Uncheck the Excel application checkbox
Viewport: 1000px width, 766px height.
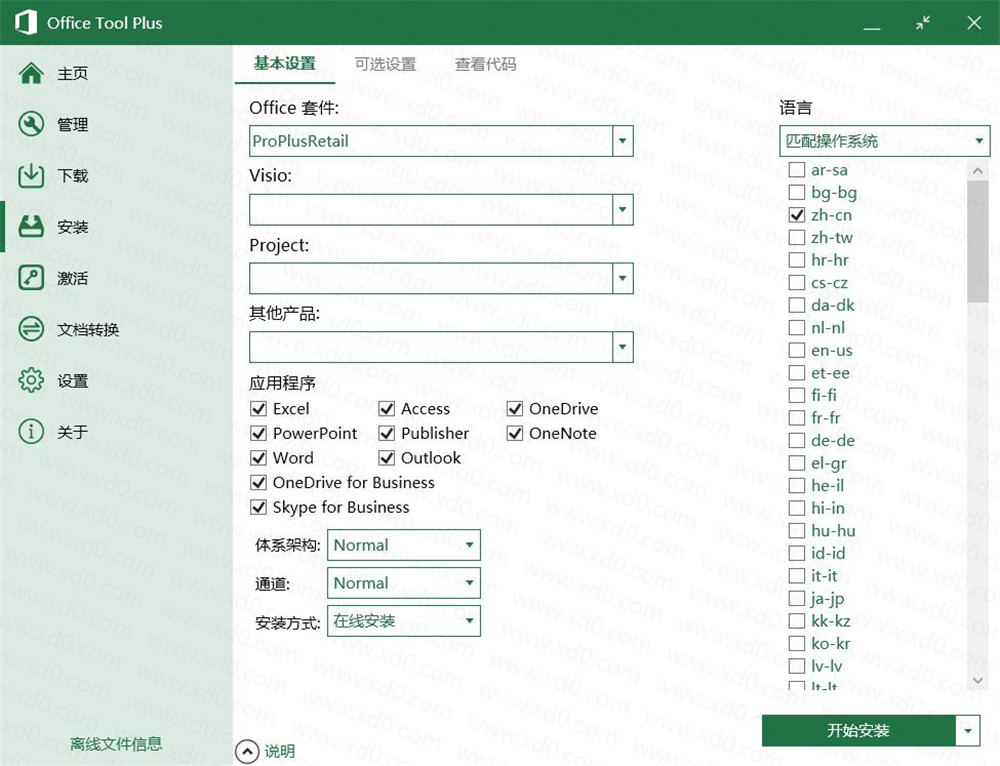(258, 409)
